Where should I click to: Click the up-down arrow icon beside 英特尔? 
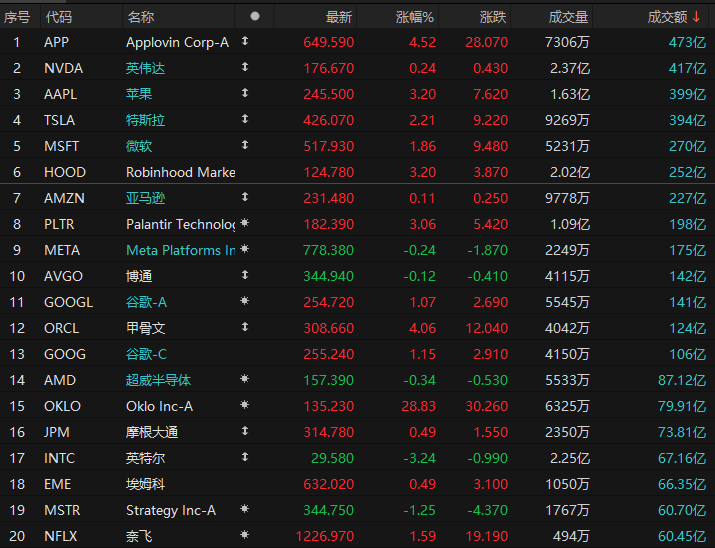coord(245,457)
